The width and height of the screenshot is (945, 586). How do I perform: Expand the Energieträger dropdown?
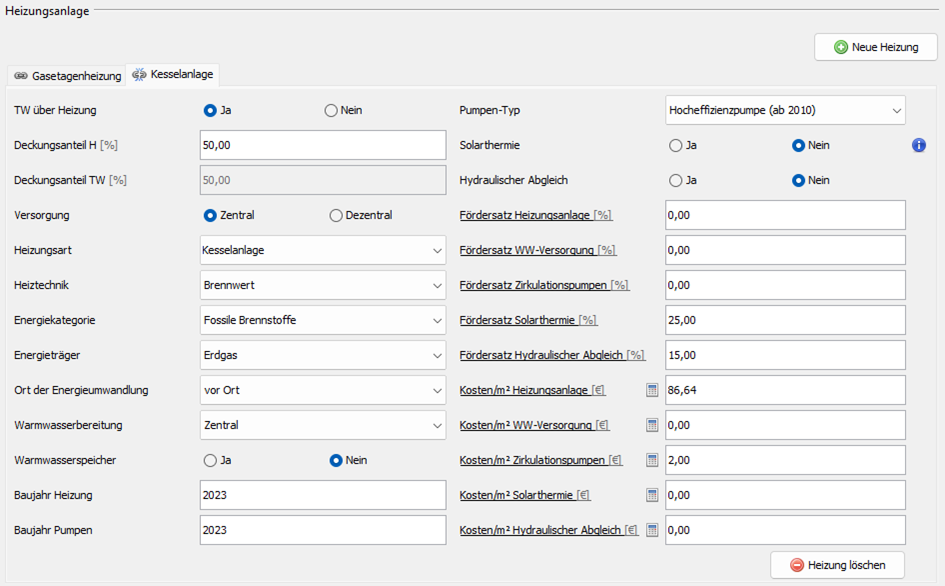pos(323,355)
